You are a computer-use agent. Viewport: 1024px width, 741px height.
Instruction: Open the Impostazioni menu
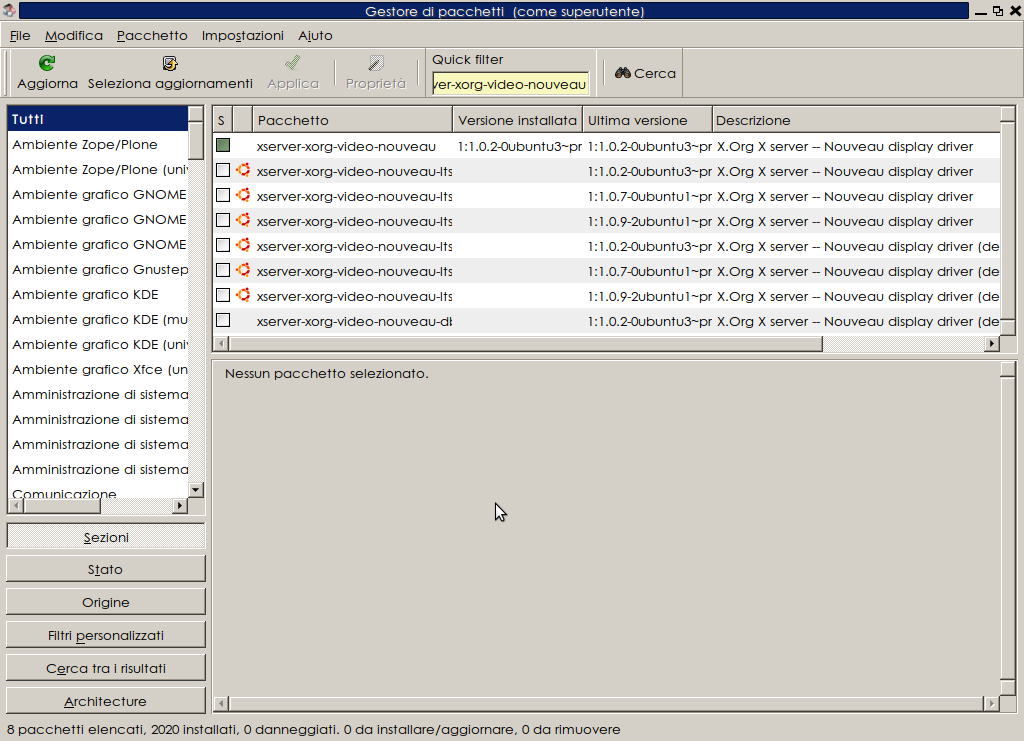[x=243, y=35]
